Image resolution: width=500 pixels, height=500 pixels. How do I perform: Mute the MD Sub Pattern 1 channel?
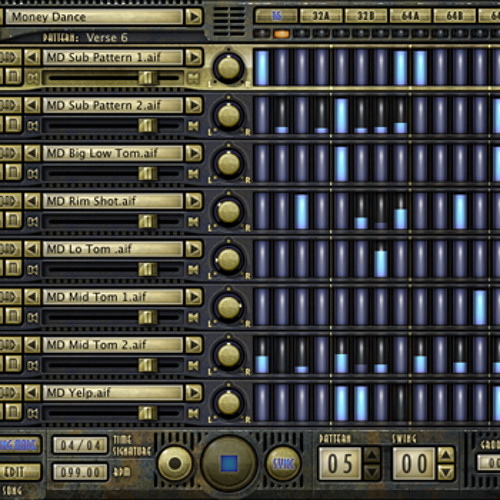(x=13, y=76)
